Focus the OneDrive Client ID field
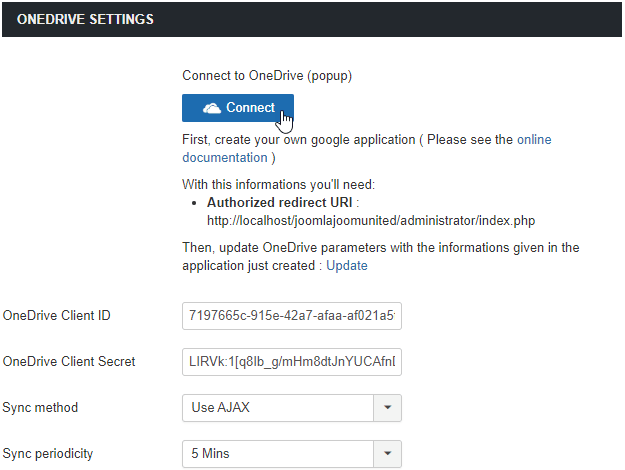This screenshot has height=470, width=625. [291, 316]
